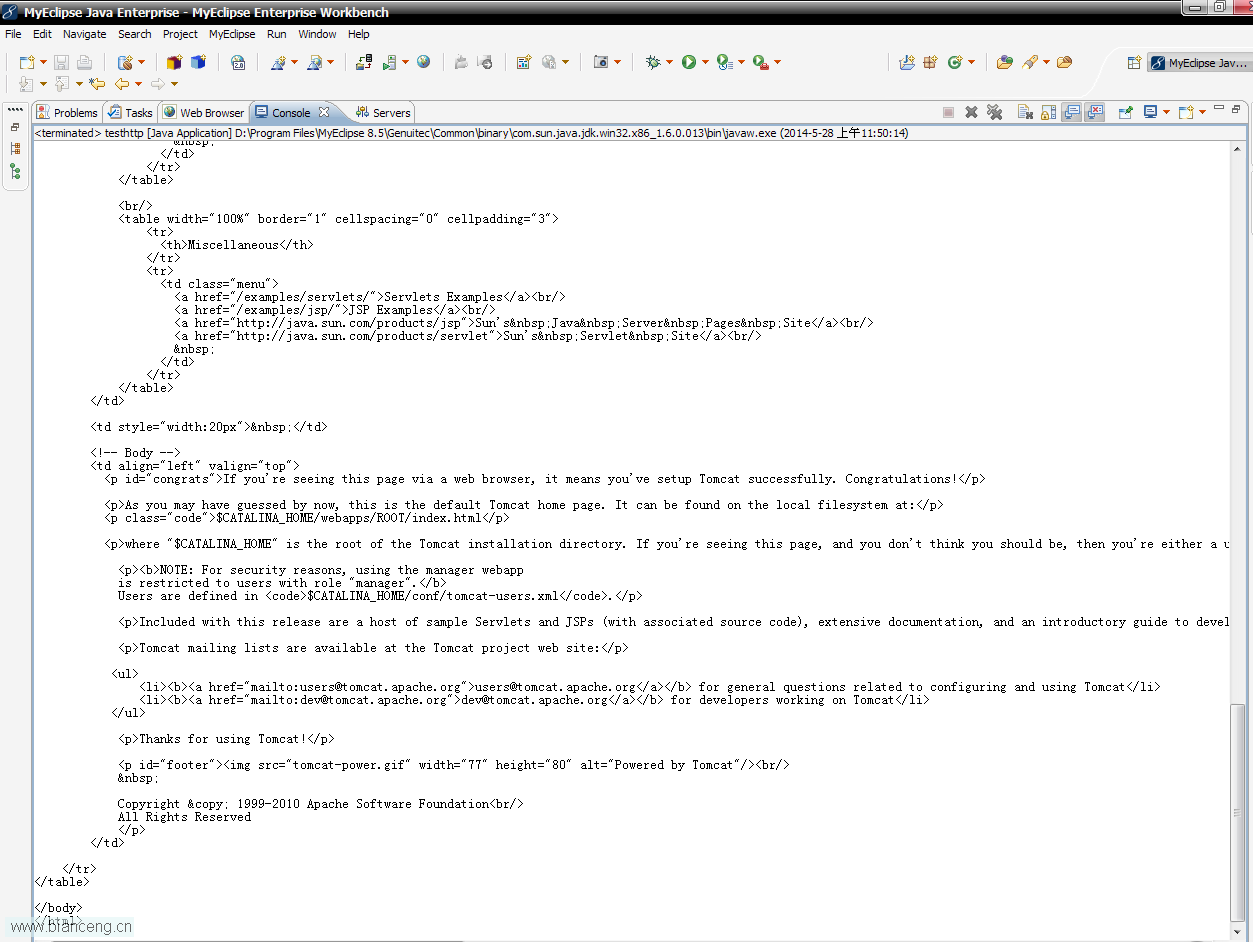Click the console vertical scrollbar thumb
This screenshot has width=1253, height=942.
tap(1238, 812)
